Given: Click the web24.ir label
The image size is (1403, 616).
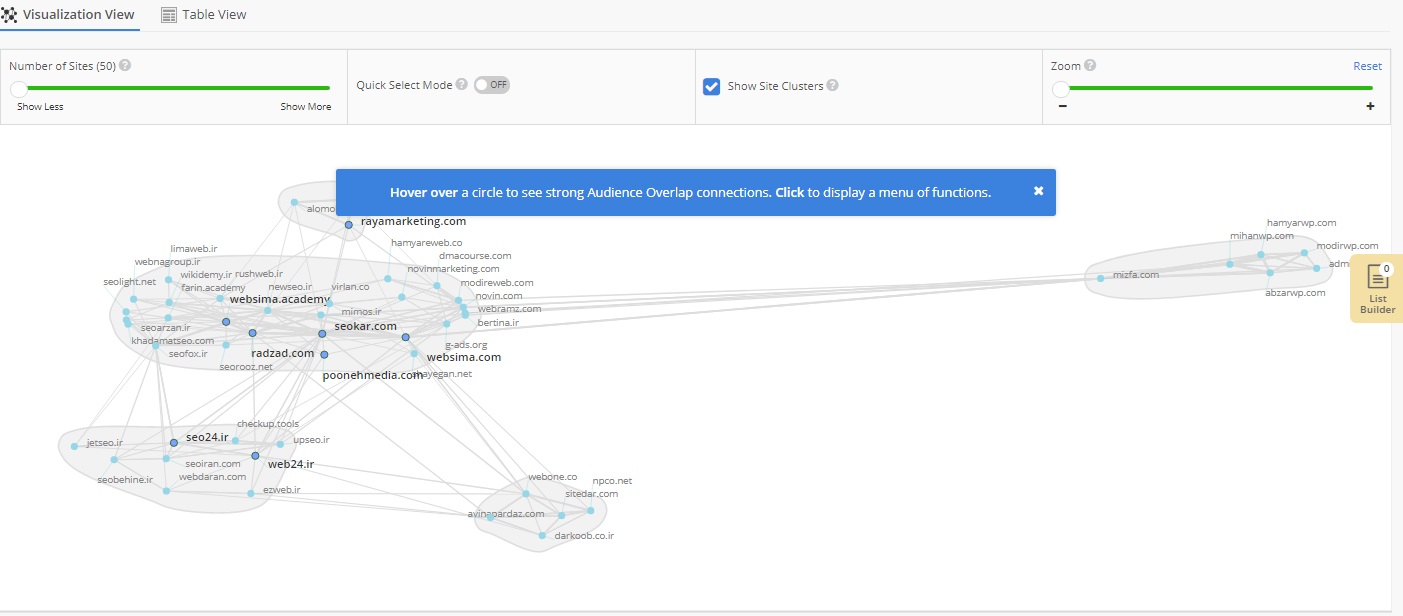Looking at the screenshot, I should point(291,464).
